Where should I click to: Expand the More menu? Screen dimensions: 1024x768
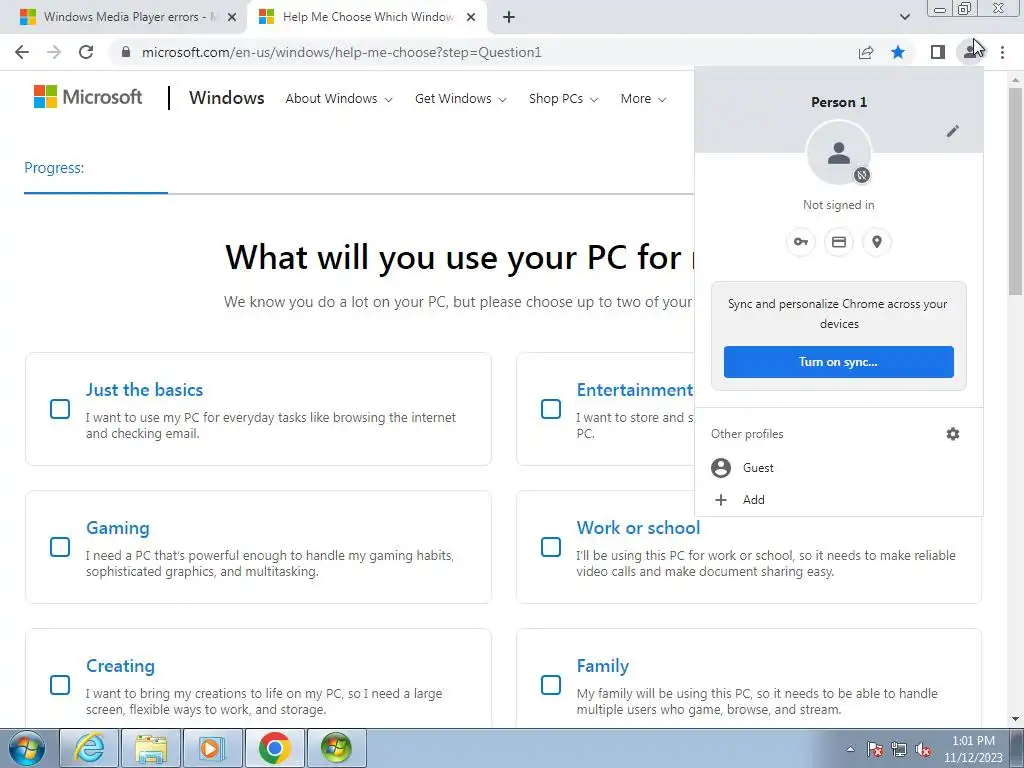coord(643,99)
